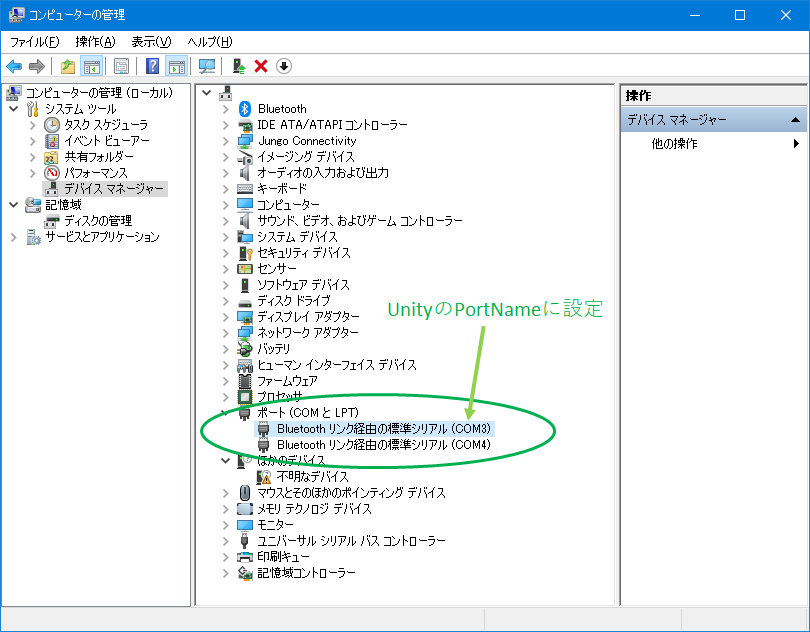Click the battery category icon
This screenshot has width=810, height=632.
(245, 349)
